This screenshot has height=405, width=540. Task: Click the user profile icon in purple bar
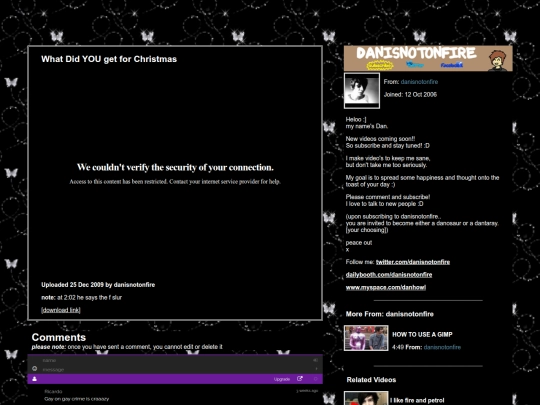[34, 379]
